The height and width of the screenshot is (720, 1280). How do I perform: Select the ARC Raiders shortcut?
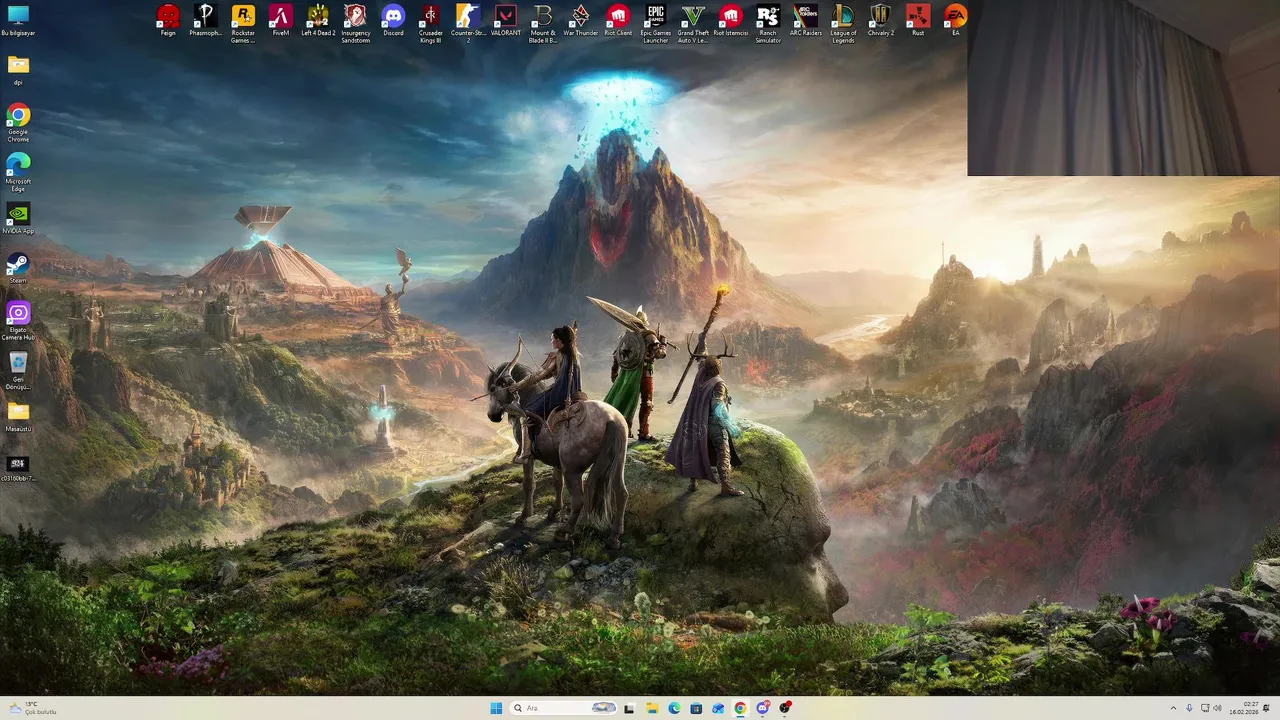(x=805, y=21)
